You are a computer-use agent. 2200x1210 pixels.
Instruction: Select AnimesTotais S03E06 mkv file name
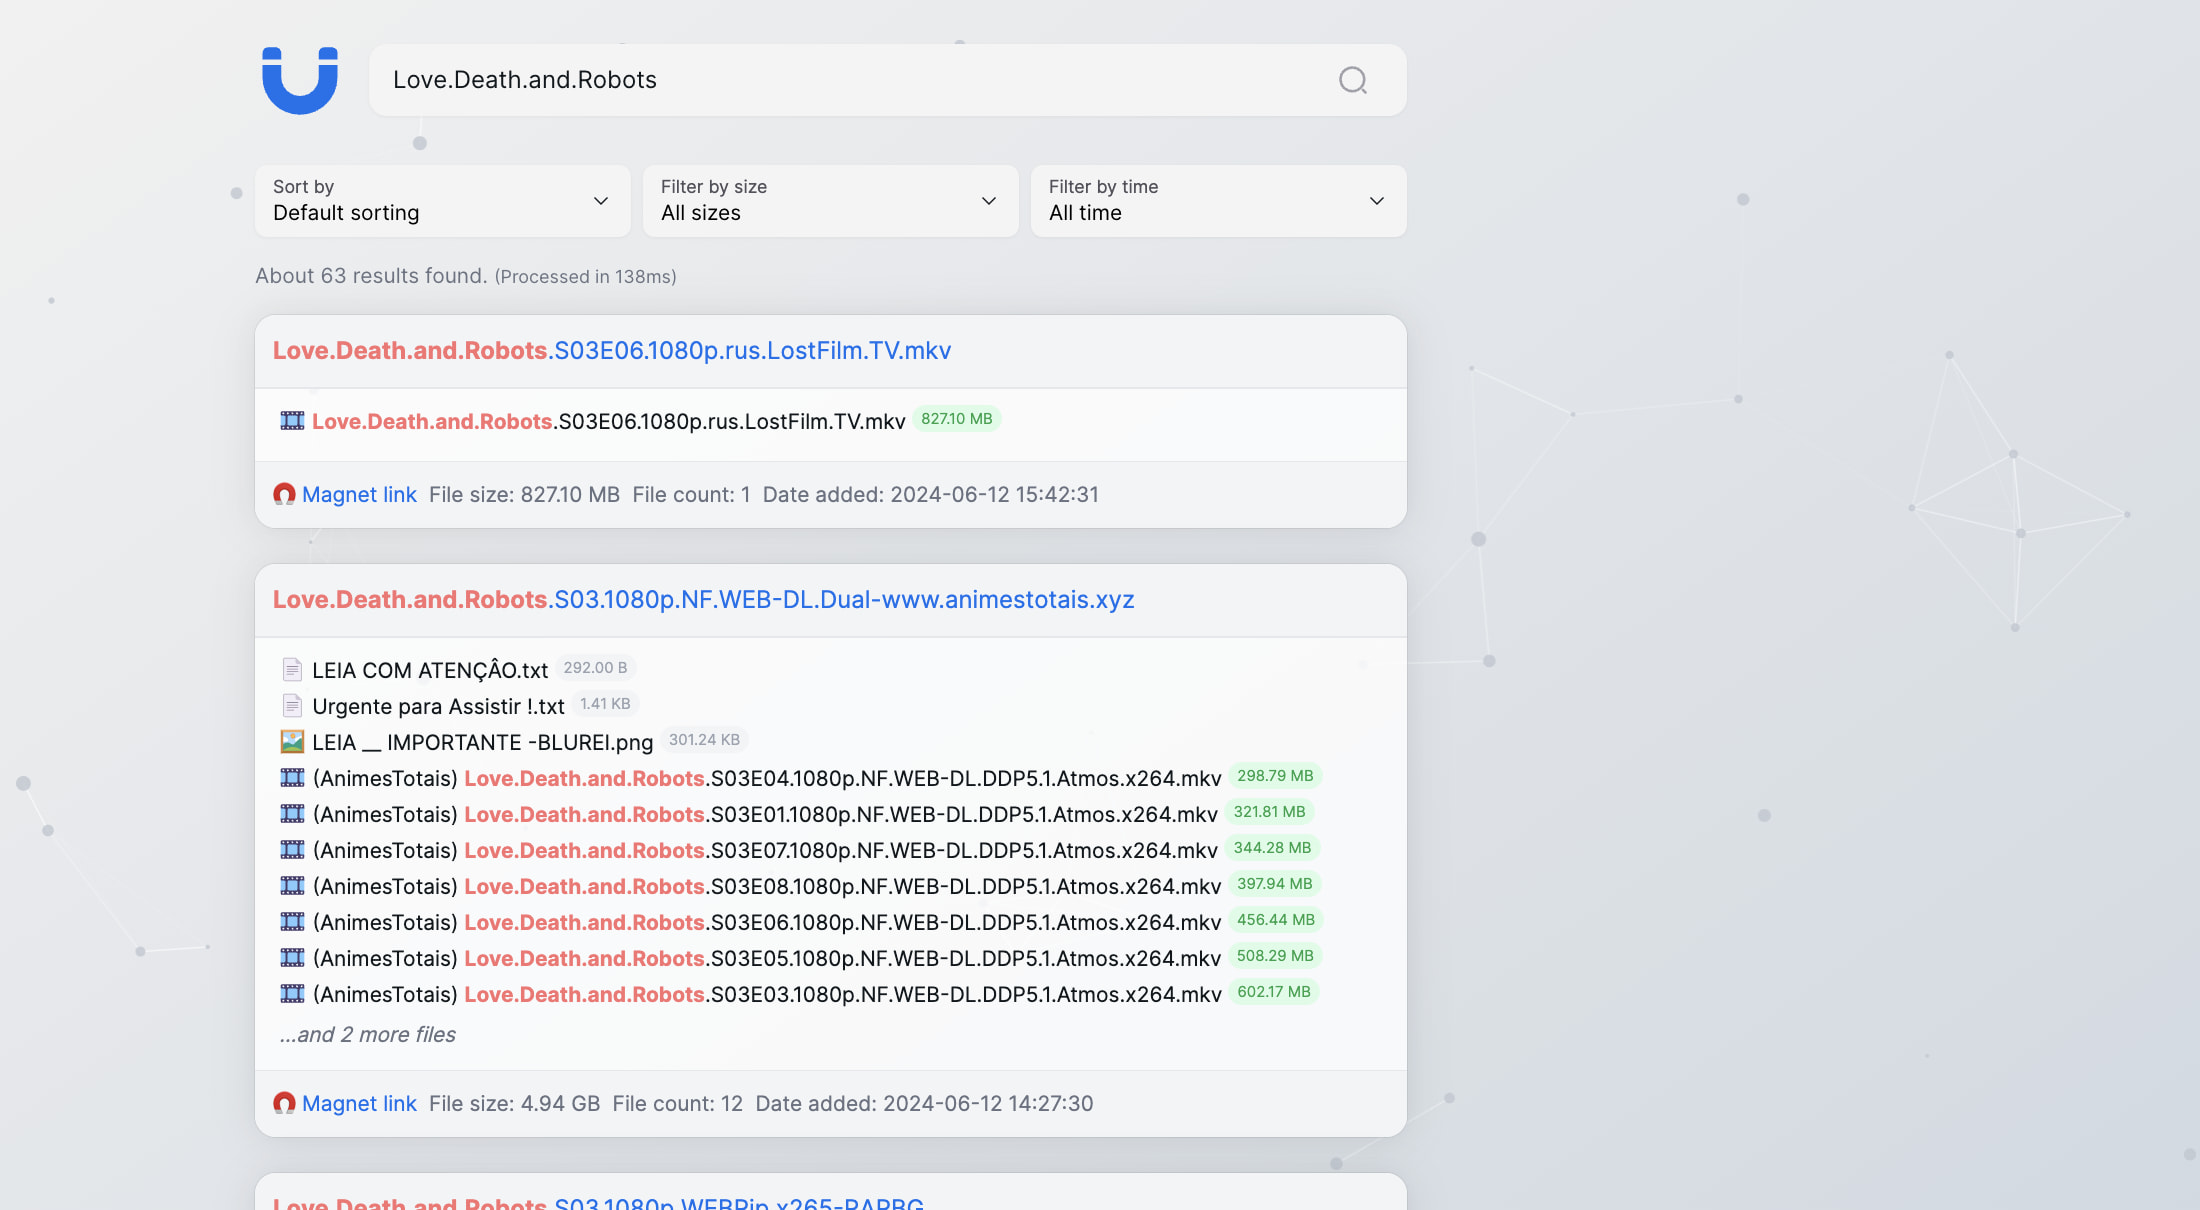tap(767, 922)
